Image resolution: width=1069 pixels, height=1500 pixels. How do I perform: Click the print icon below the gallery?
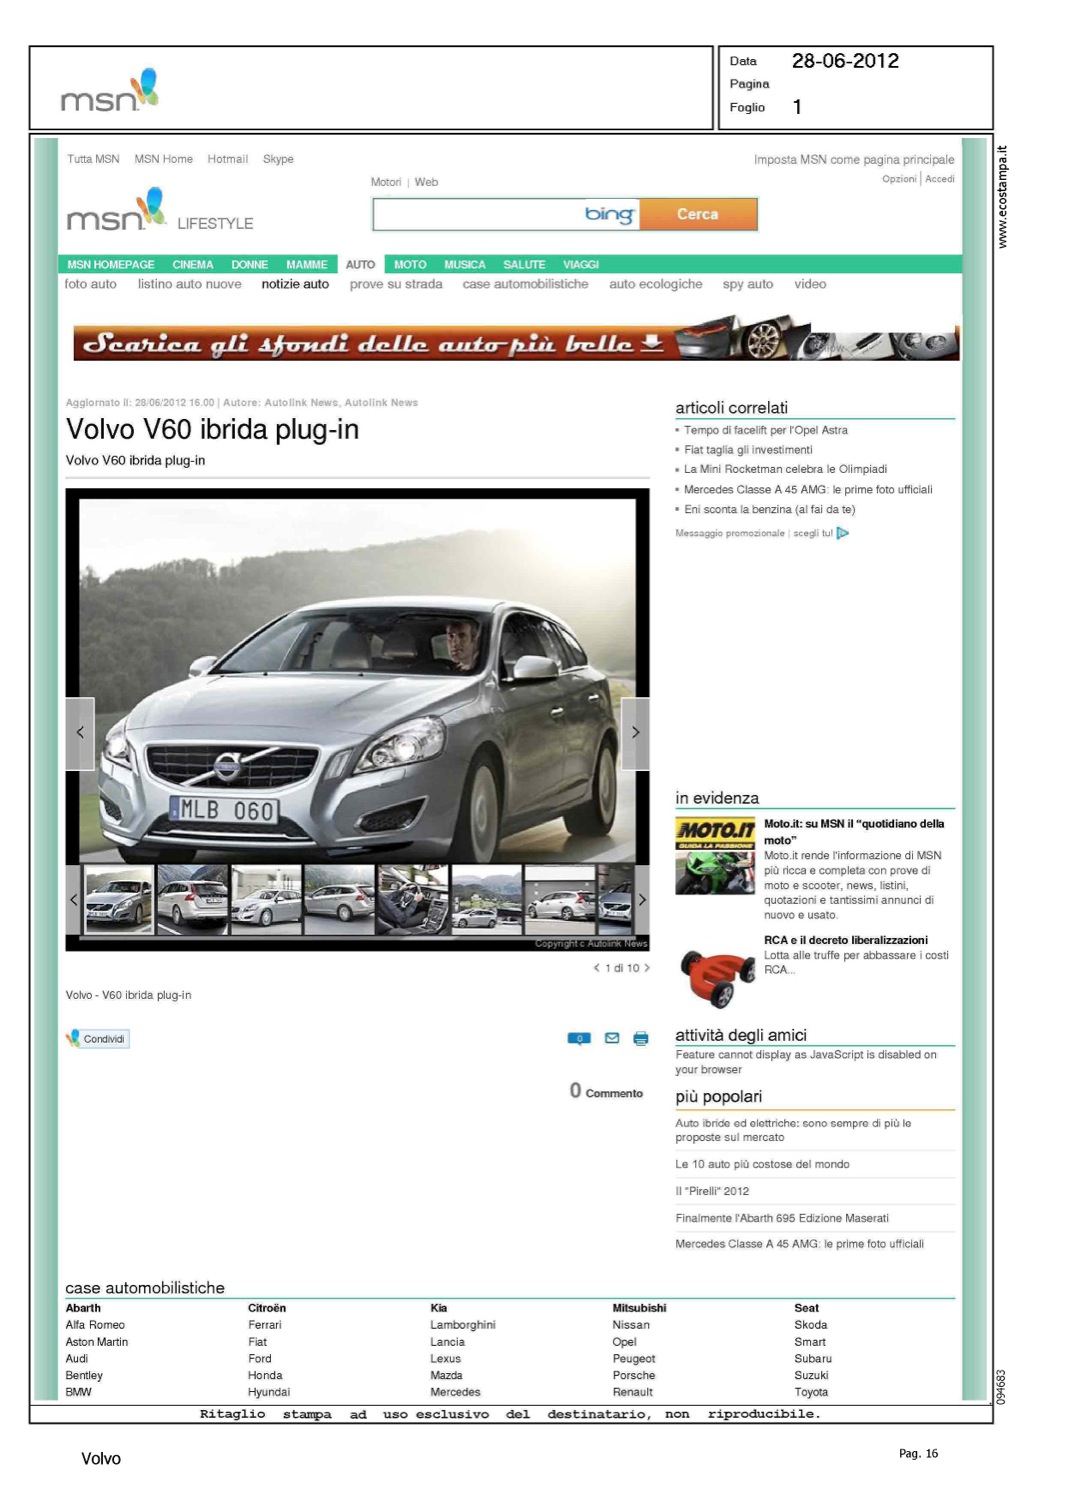641,1038
